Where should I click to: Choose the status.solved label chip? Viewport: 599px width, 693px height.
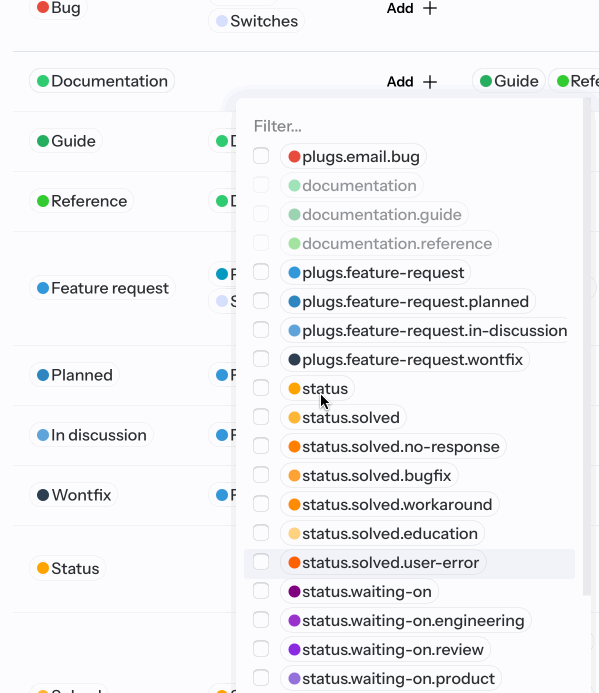coord(343,418)
